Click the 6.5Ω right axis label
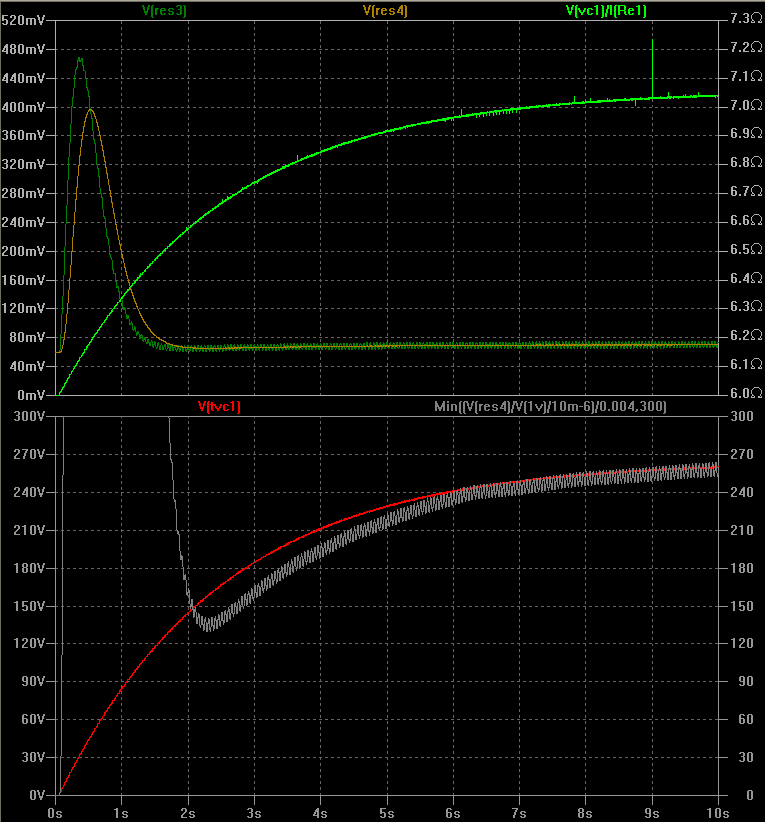765x822 pixels. pyautogui.click(x=746, y=249)
